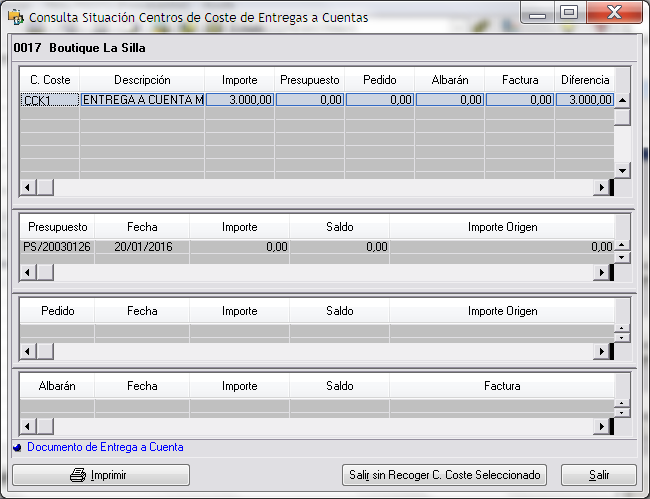Click left scroll arrow of Pedido grid

[x=28, y=351]
